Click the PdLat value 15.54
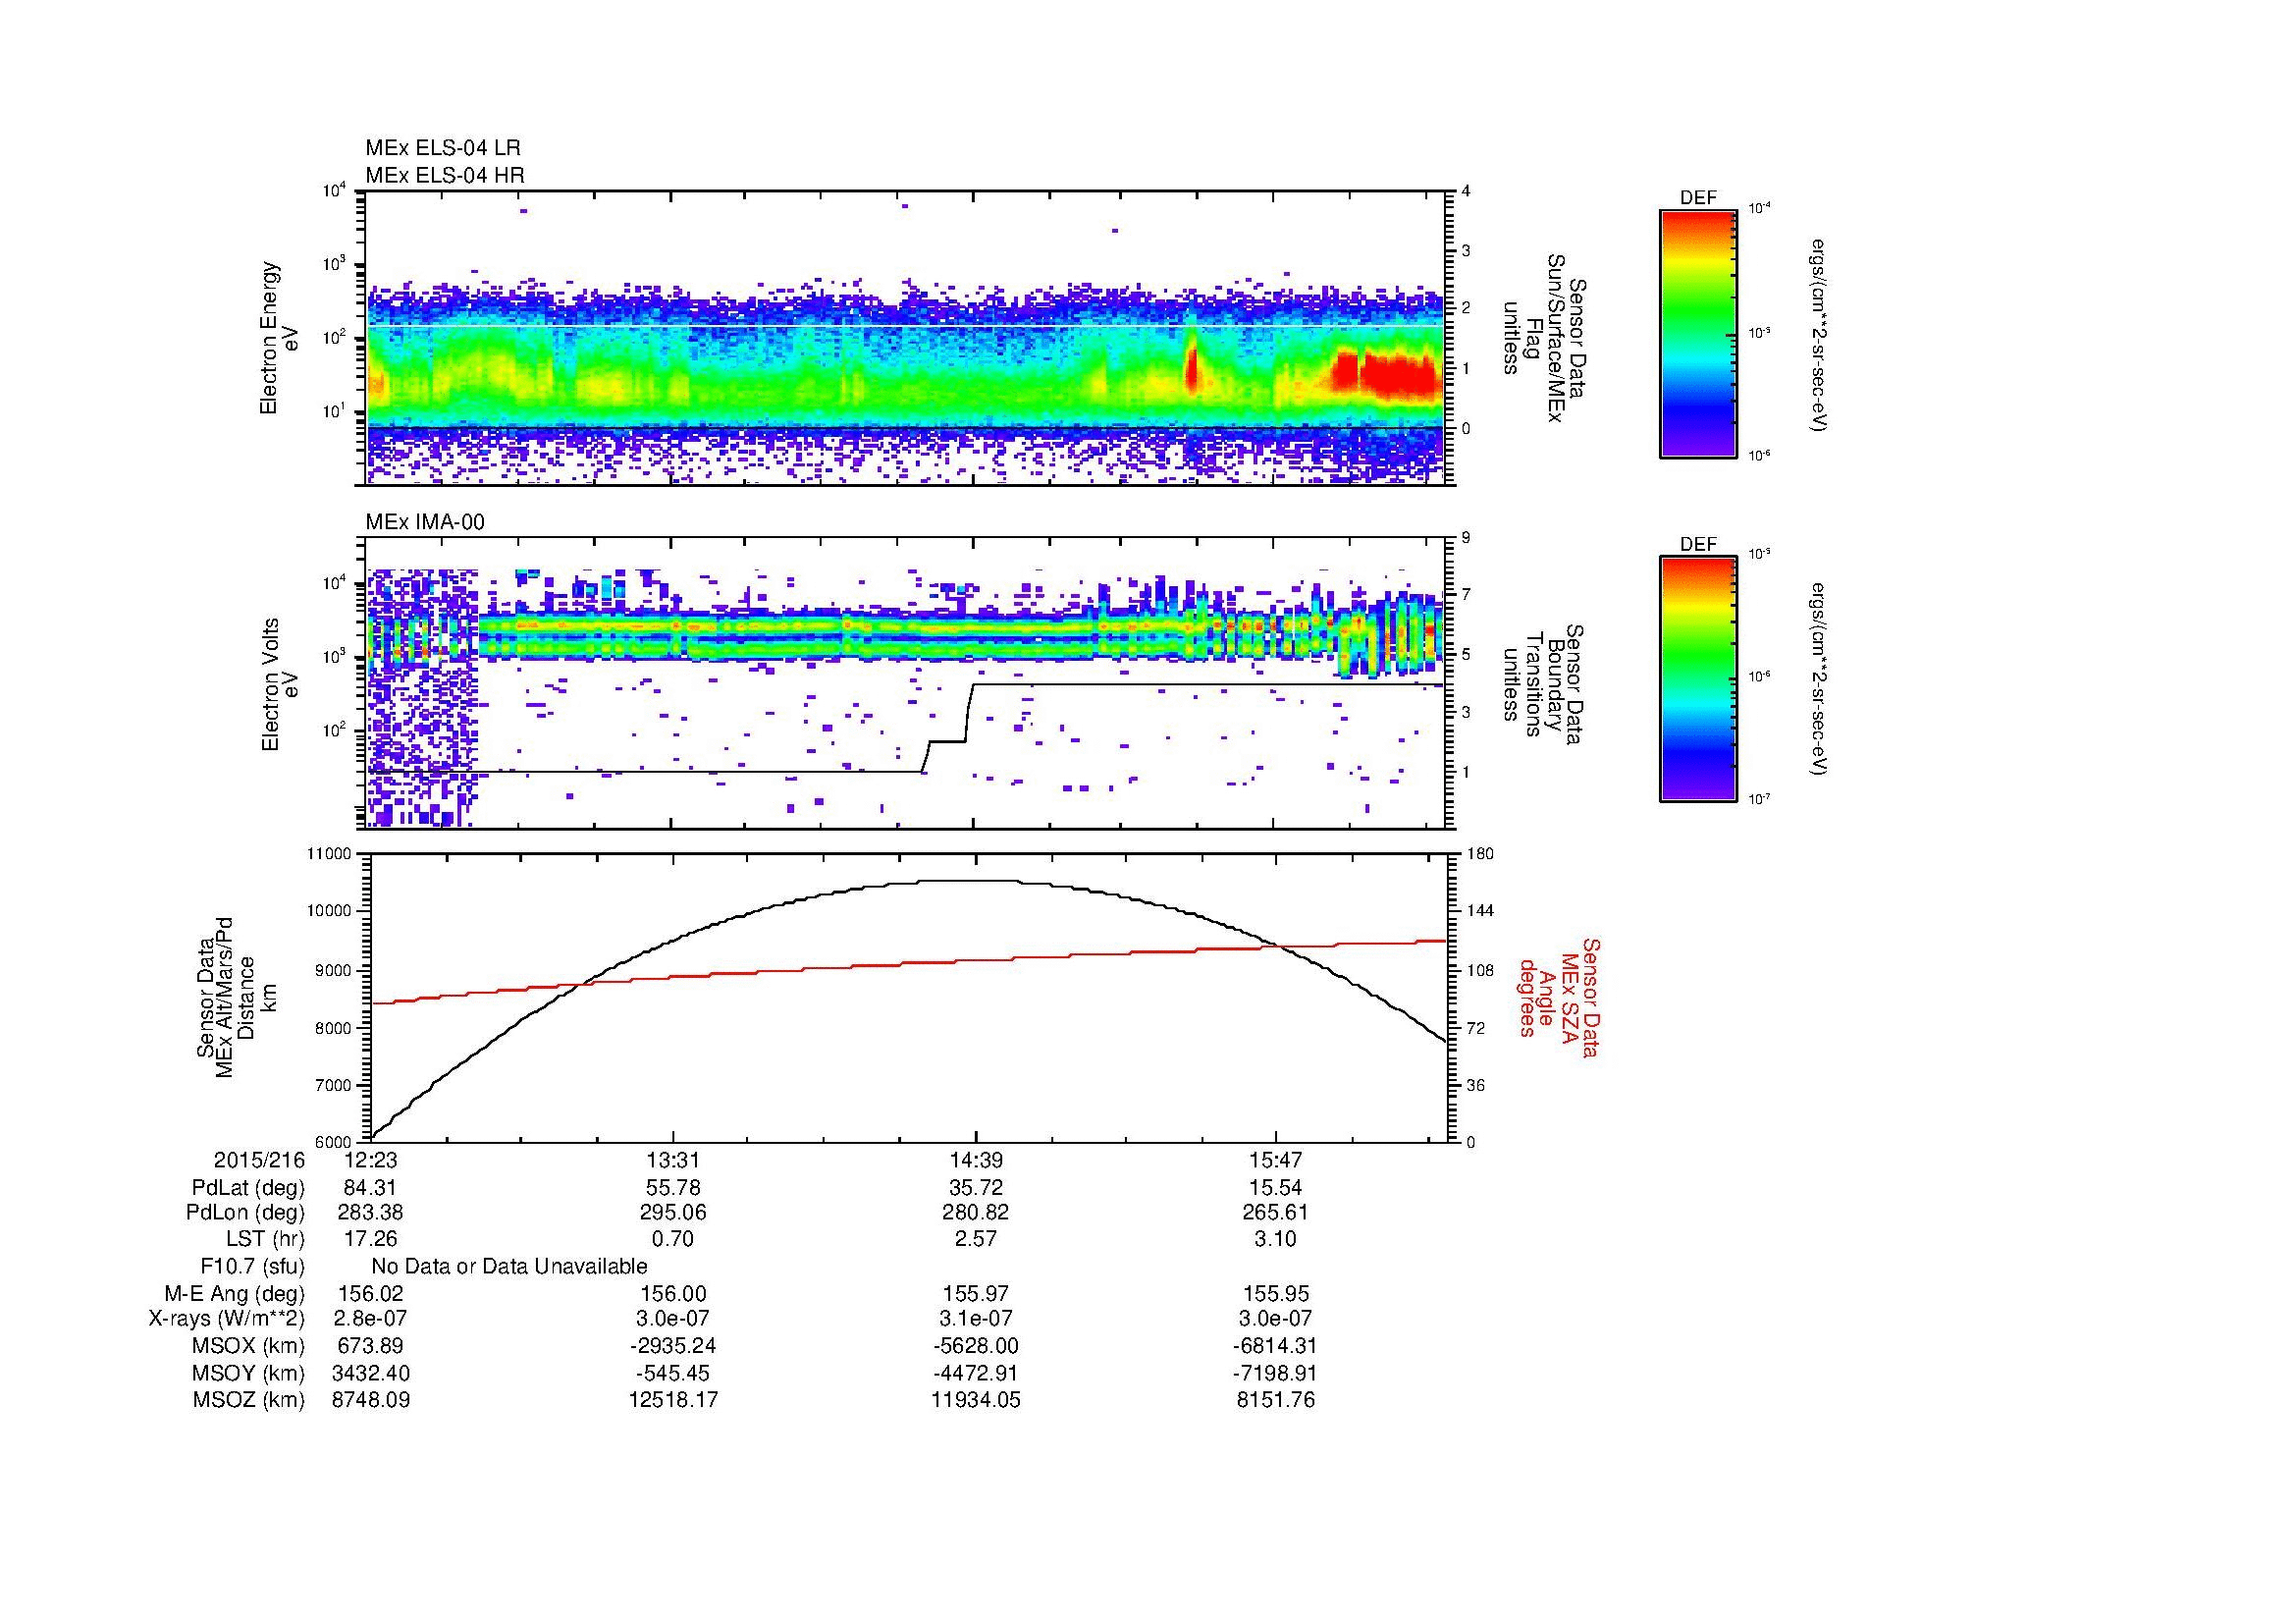 1276,1188
